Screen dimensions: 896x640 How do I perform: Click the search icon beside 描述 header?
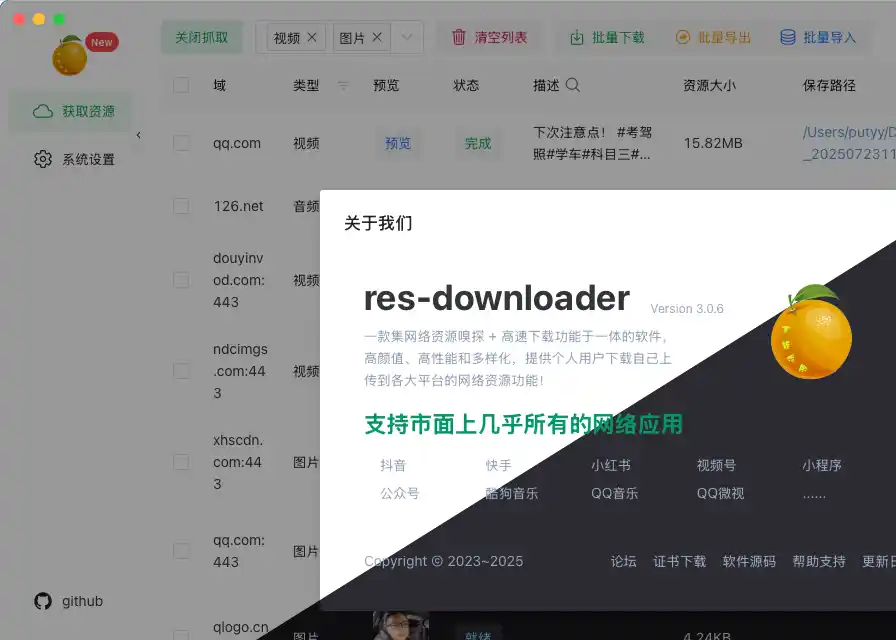(x=573, y=85)
